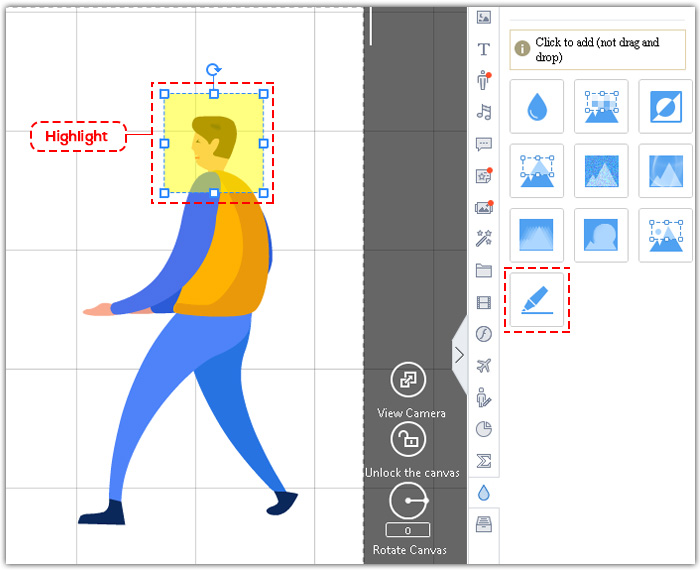700x570 pixels.
Task: Select the Text tool (T icon)
Action: tap(483, 49)
